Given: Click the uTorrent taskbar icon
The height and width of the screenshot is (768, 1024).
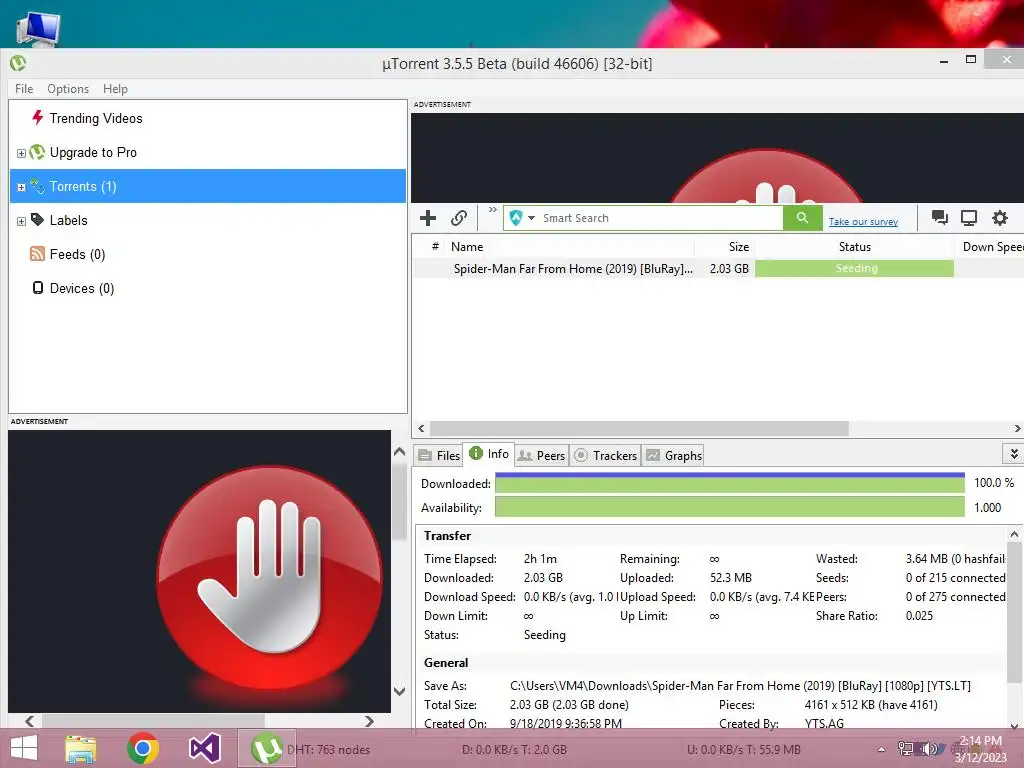Looking at the screenshot, I should point(266,748).
